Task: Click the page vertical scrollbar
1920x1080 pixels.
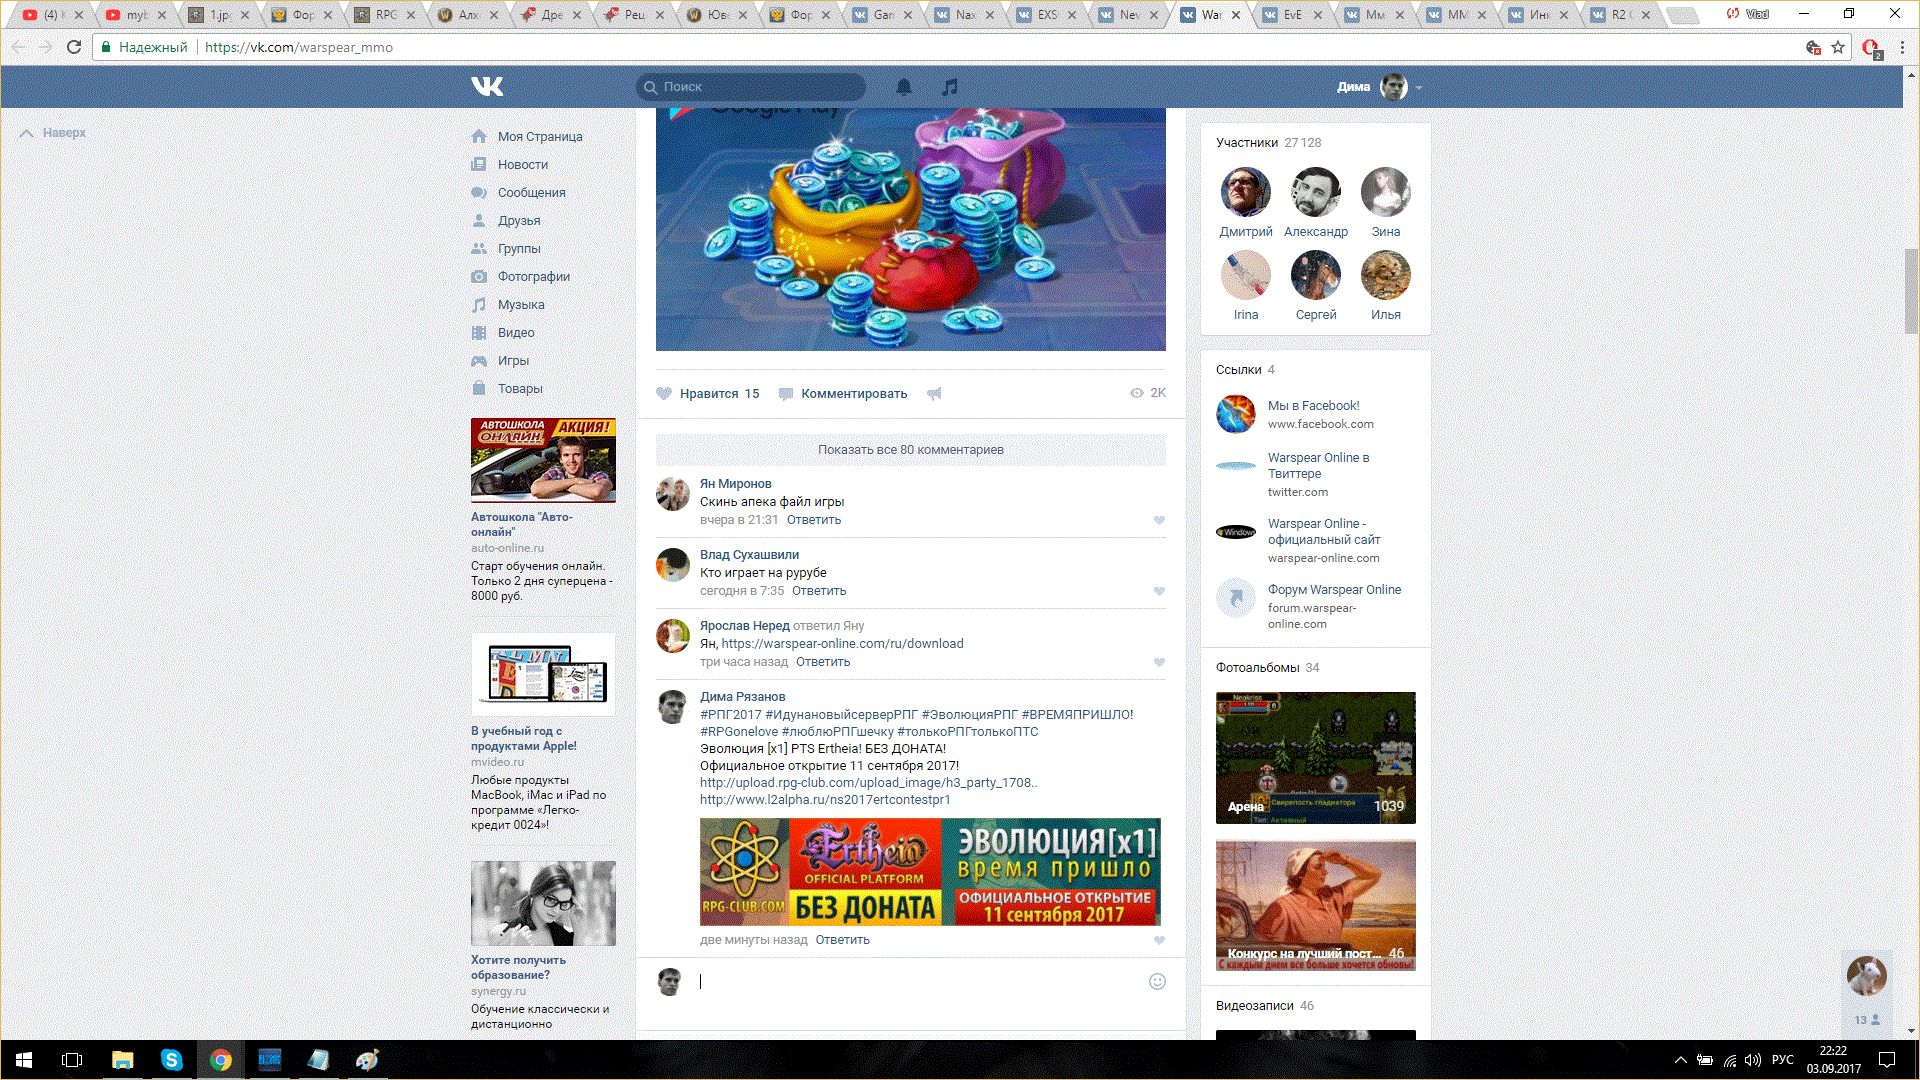Action: [x=1911, y=290]
